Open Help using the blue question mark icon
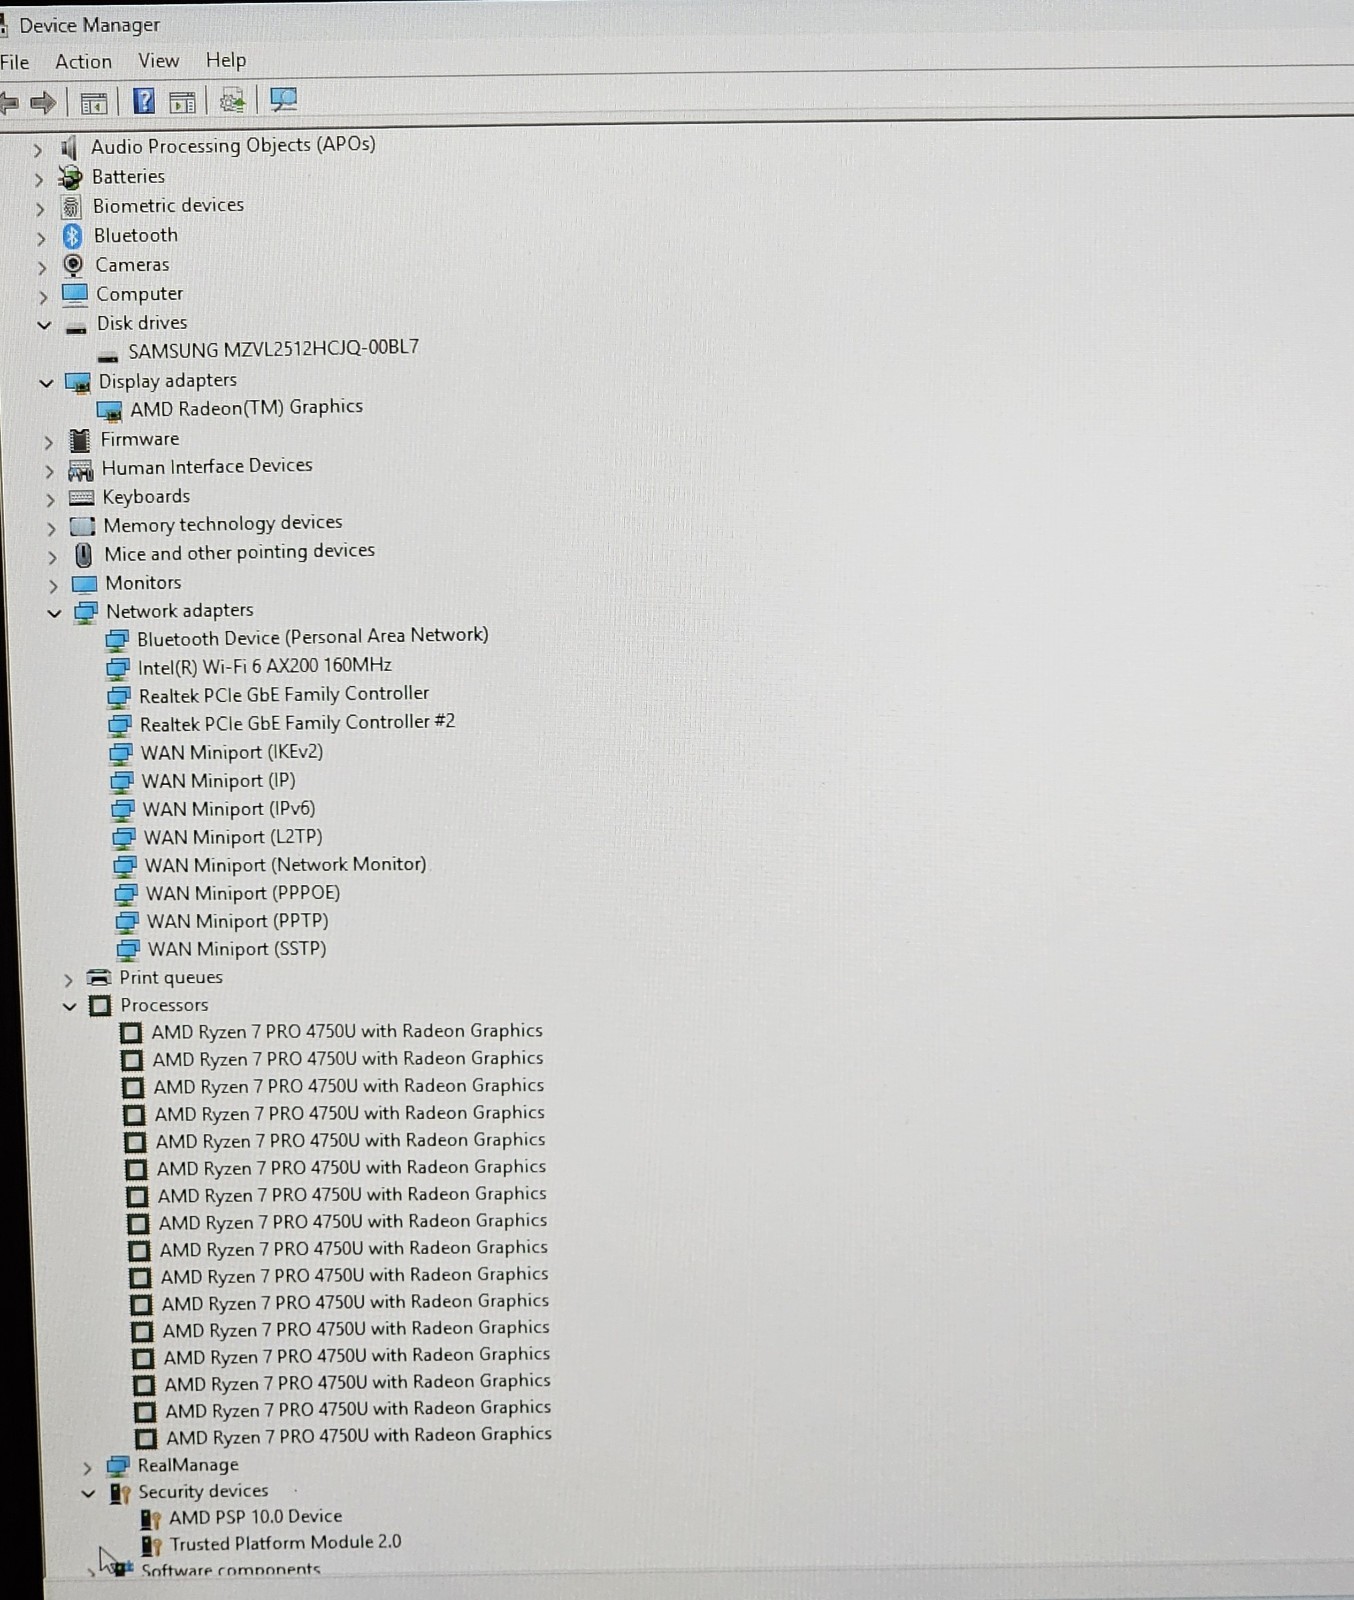1354x1600 pixels. tap(144, 101)
